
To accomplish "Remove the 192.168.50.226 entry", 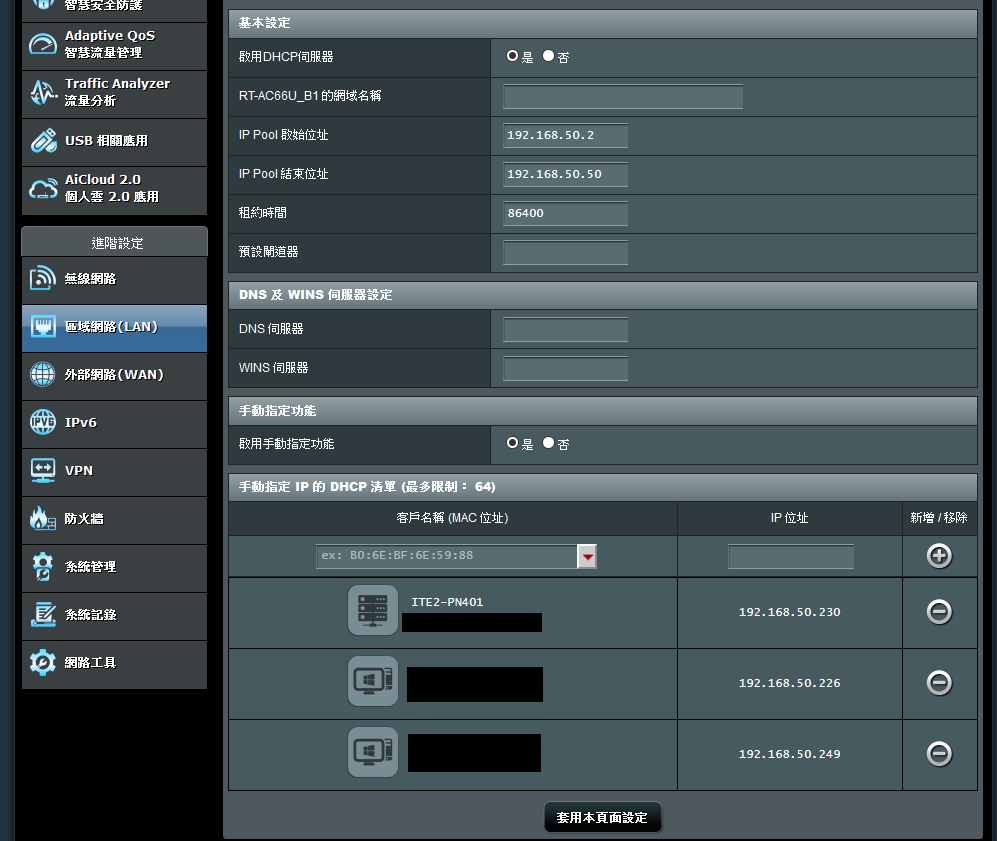I will (939, 683).
